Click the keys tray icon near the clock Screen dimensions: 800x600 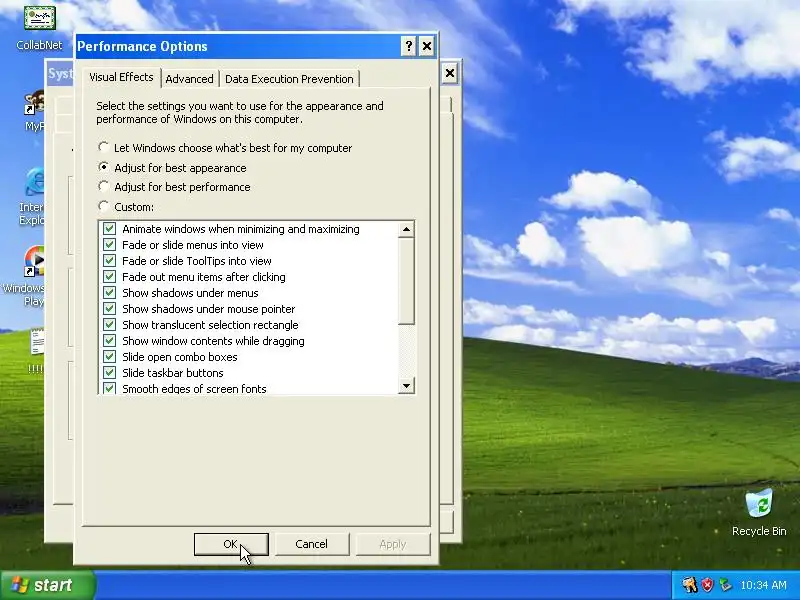pos(690,585)
